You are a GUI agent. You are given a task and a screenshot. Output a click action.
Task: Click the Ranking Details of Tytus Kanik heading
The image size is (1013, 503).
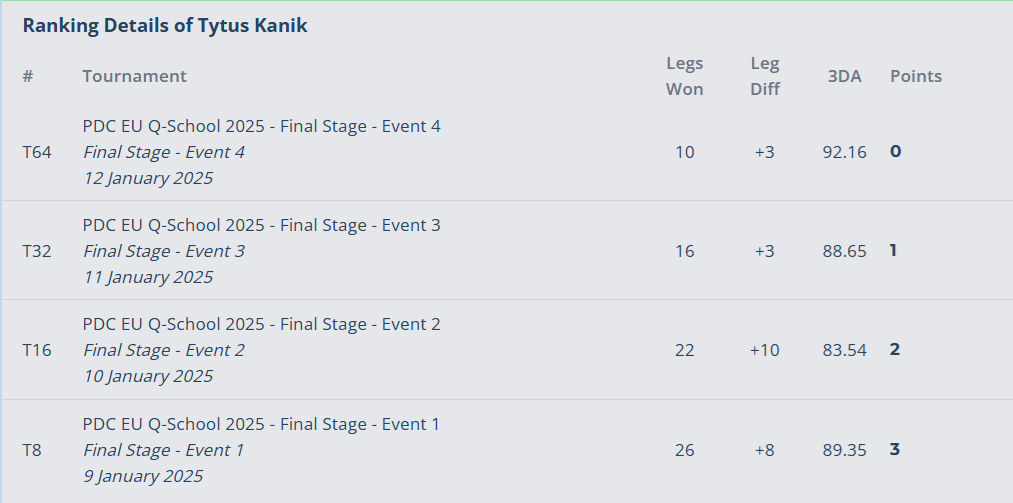[x=165, y=25]
